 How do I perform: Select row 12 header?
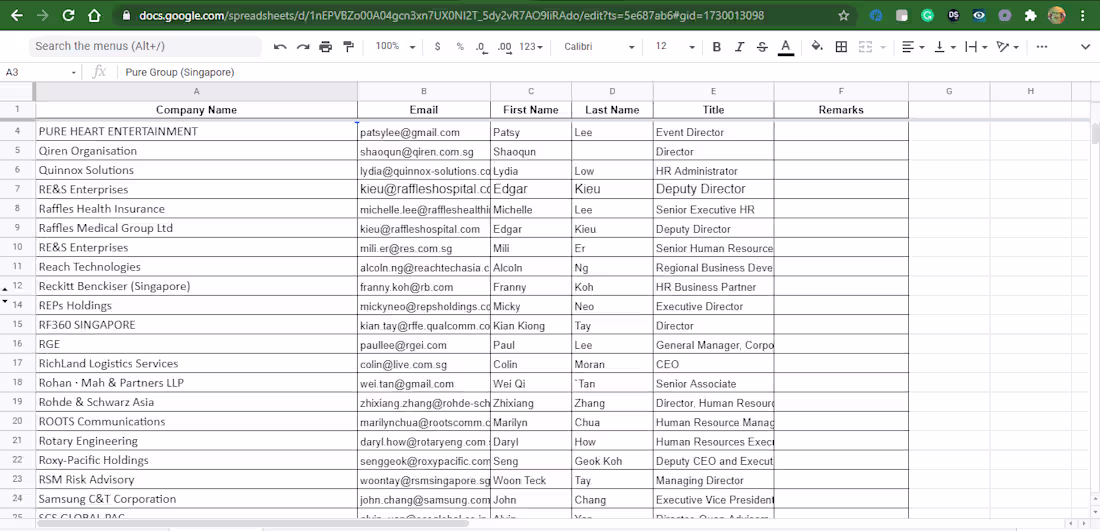[x=18, y=286]
